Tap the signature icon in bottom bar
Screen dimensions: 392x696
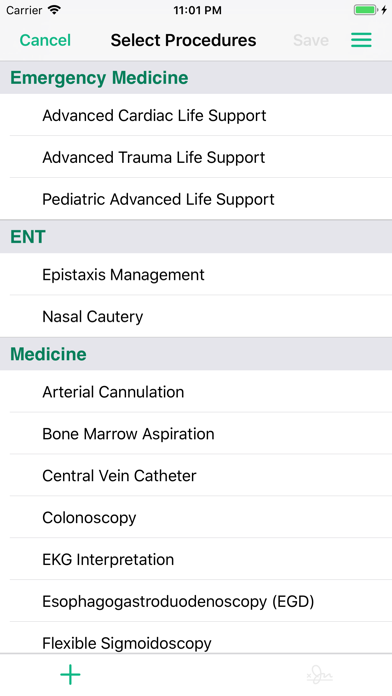(320, 676)
